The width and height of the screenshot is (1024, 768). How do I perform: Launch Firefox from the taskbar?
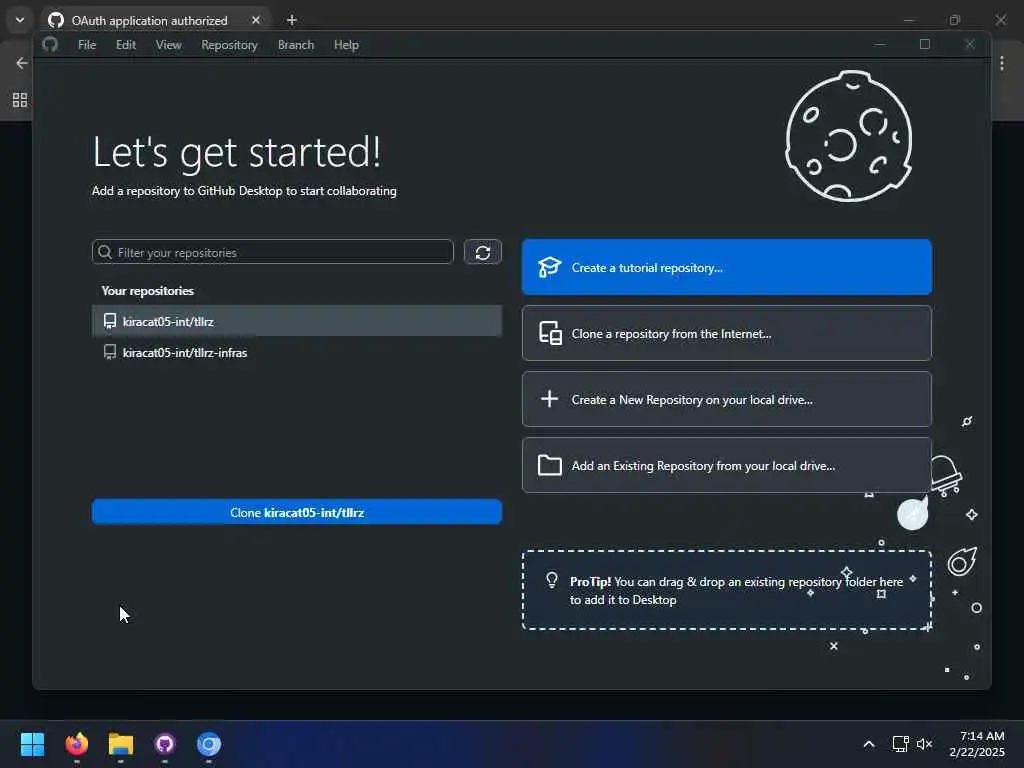tap(77, 744)
